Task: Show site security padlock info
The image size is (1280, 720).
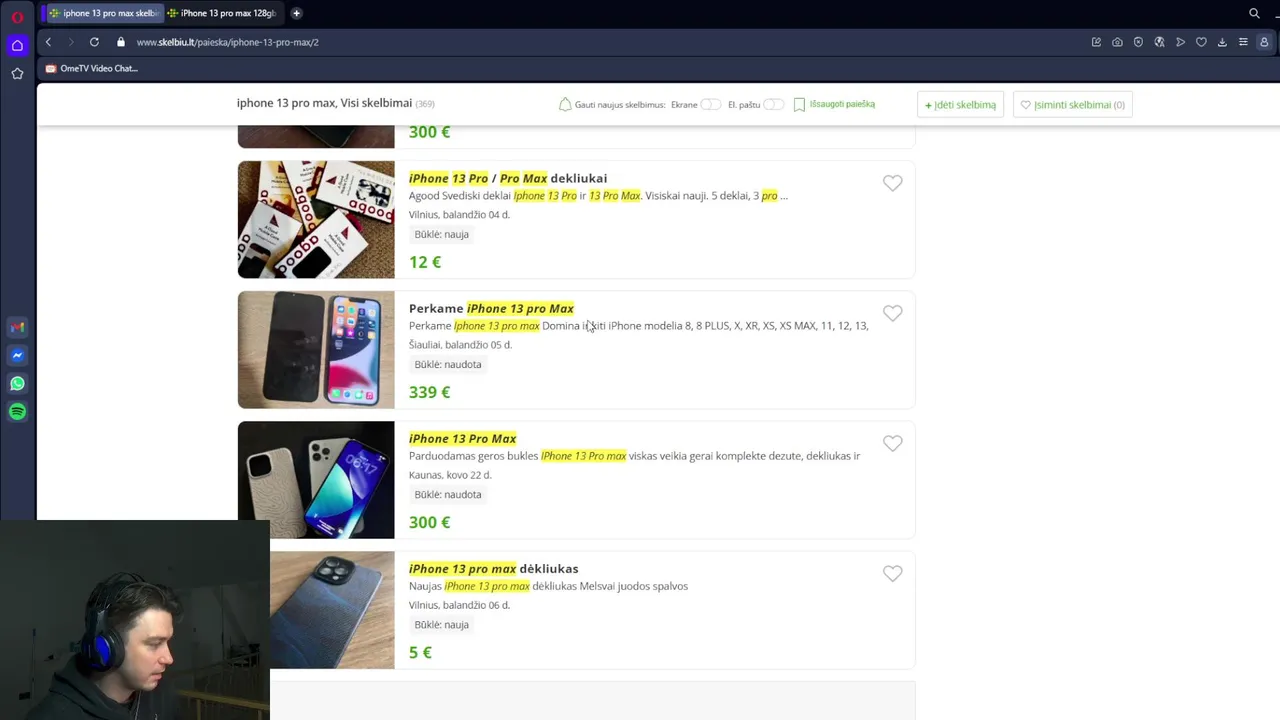Action: (x=121, y=42)
